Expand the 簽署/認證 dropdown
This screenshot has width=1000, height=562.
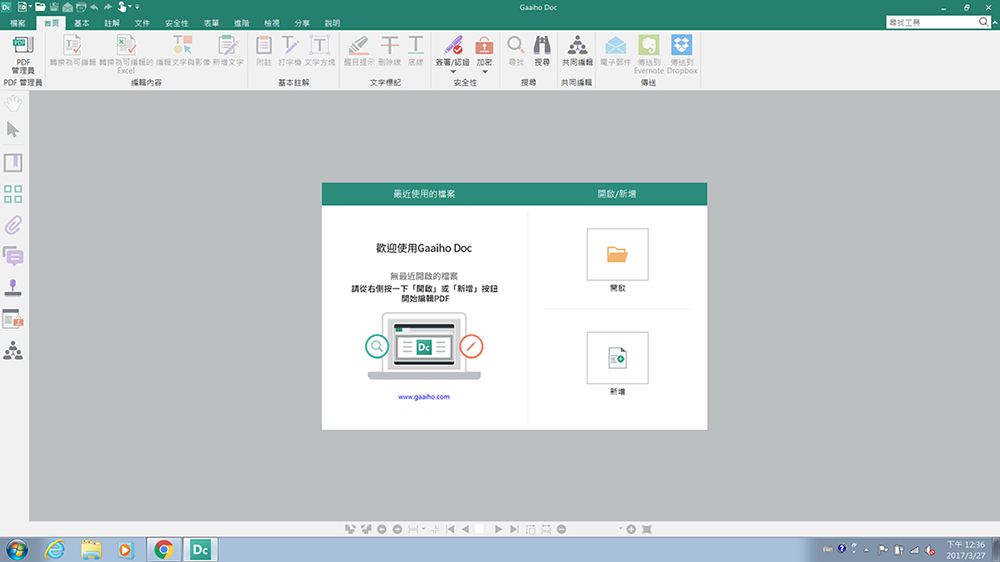pos(453,72)
